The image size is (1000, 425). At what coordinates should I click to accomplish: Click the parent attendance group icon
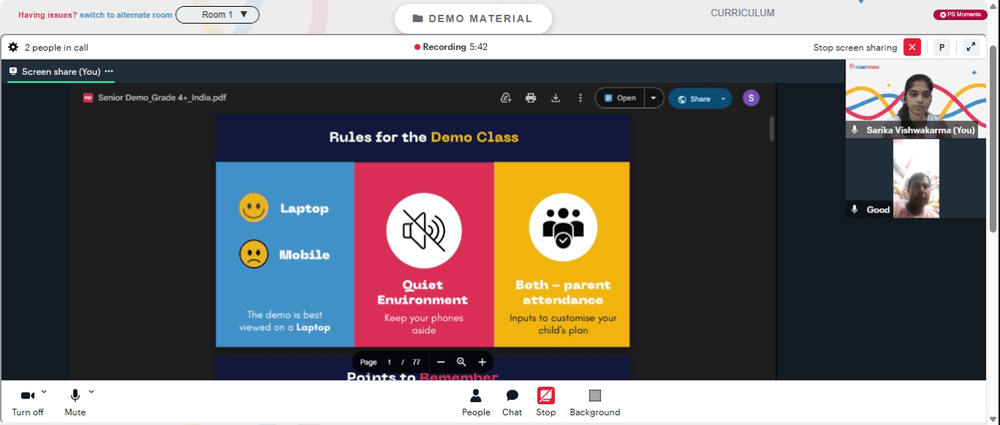coord(563,227)
